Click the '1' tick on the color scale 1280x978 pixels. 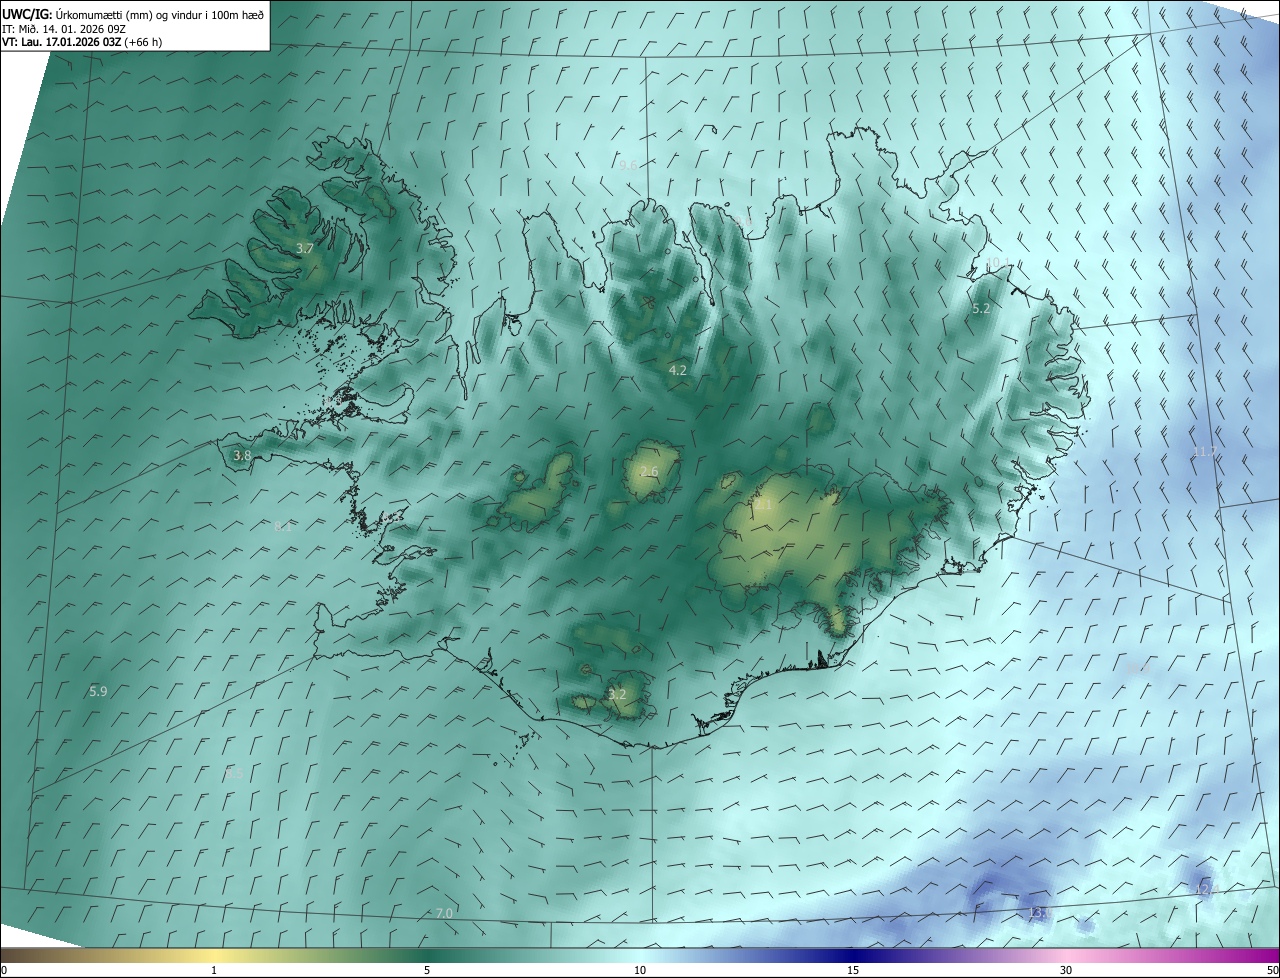214,970
